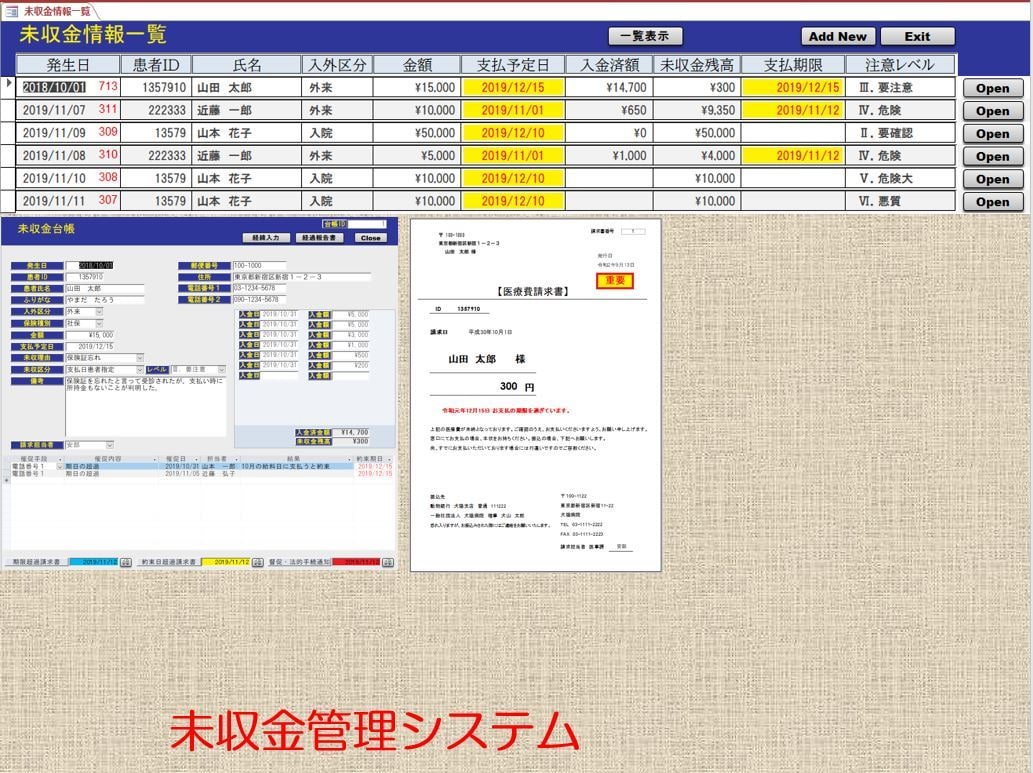Viewport: 1033px width, 773px height.
Task: Click the 未収金残高 column header
Action: point(697,65)
